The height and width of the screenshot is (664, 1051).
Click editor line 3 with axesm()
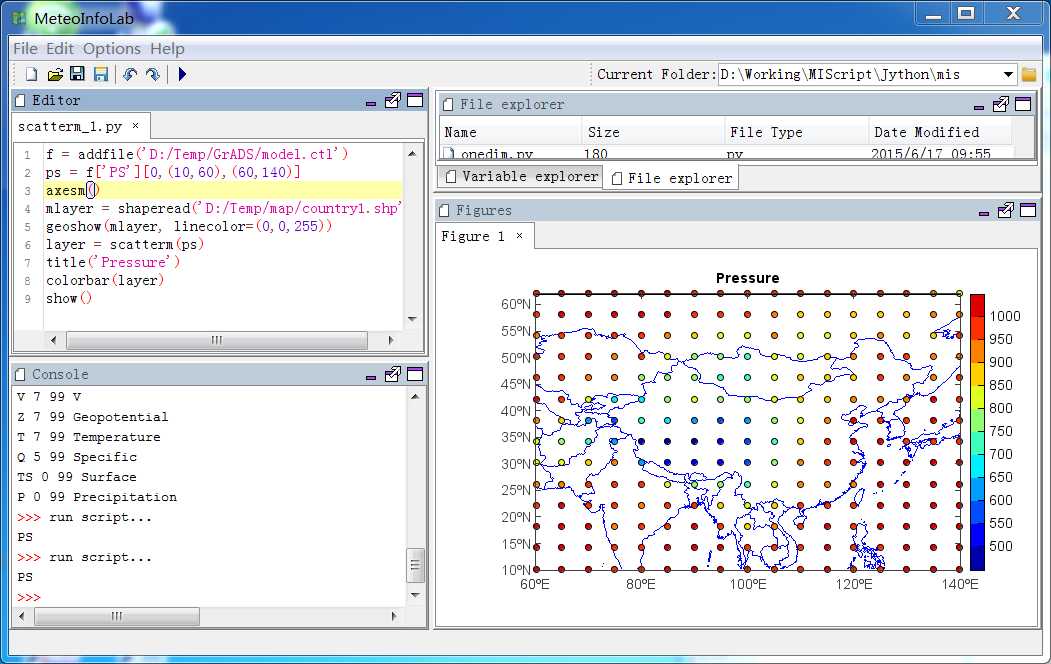(x=224, y=190)
